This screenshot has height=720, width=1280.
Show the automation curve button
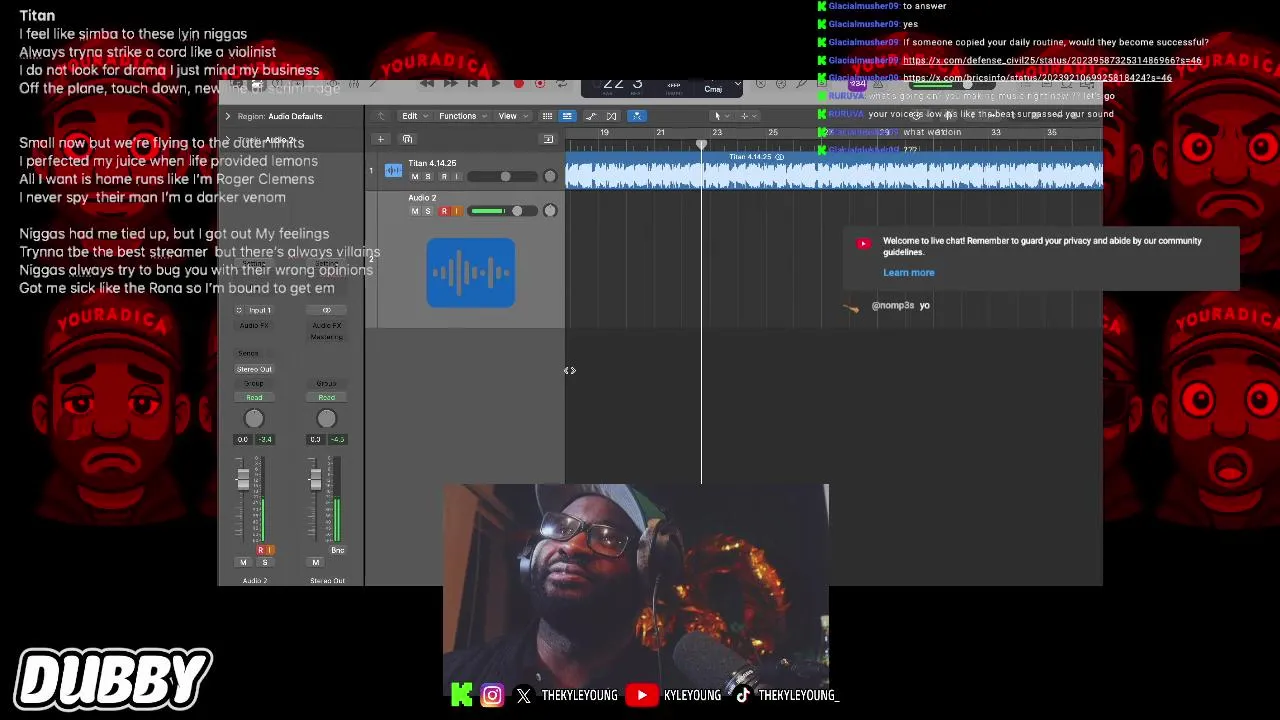click(591, 116)
